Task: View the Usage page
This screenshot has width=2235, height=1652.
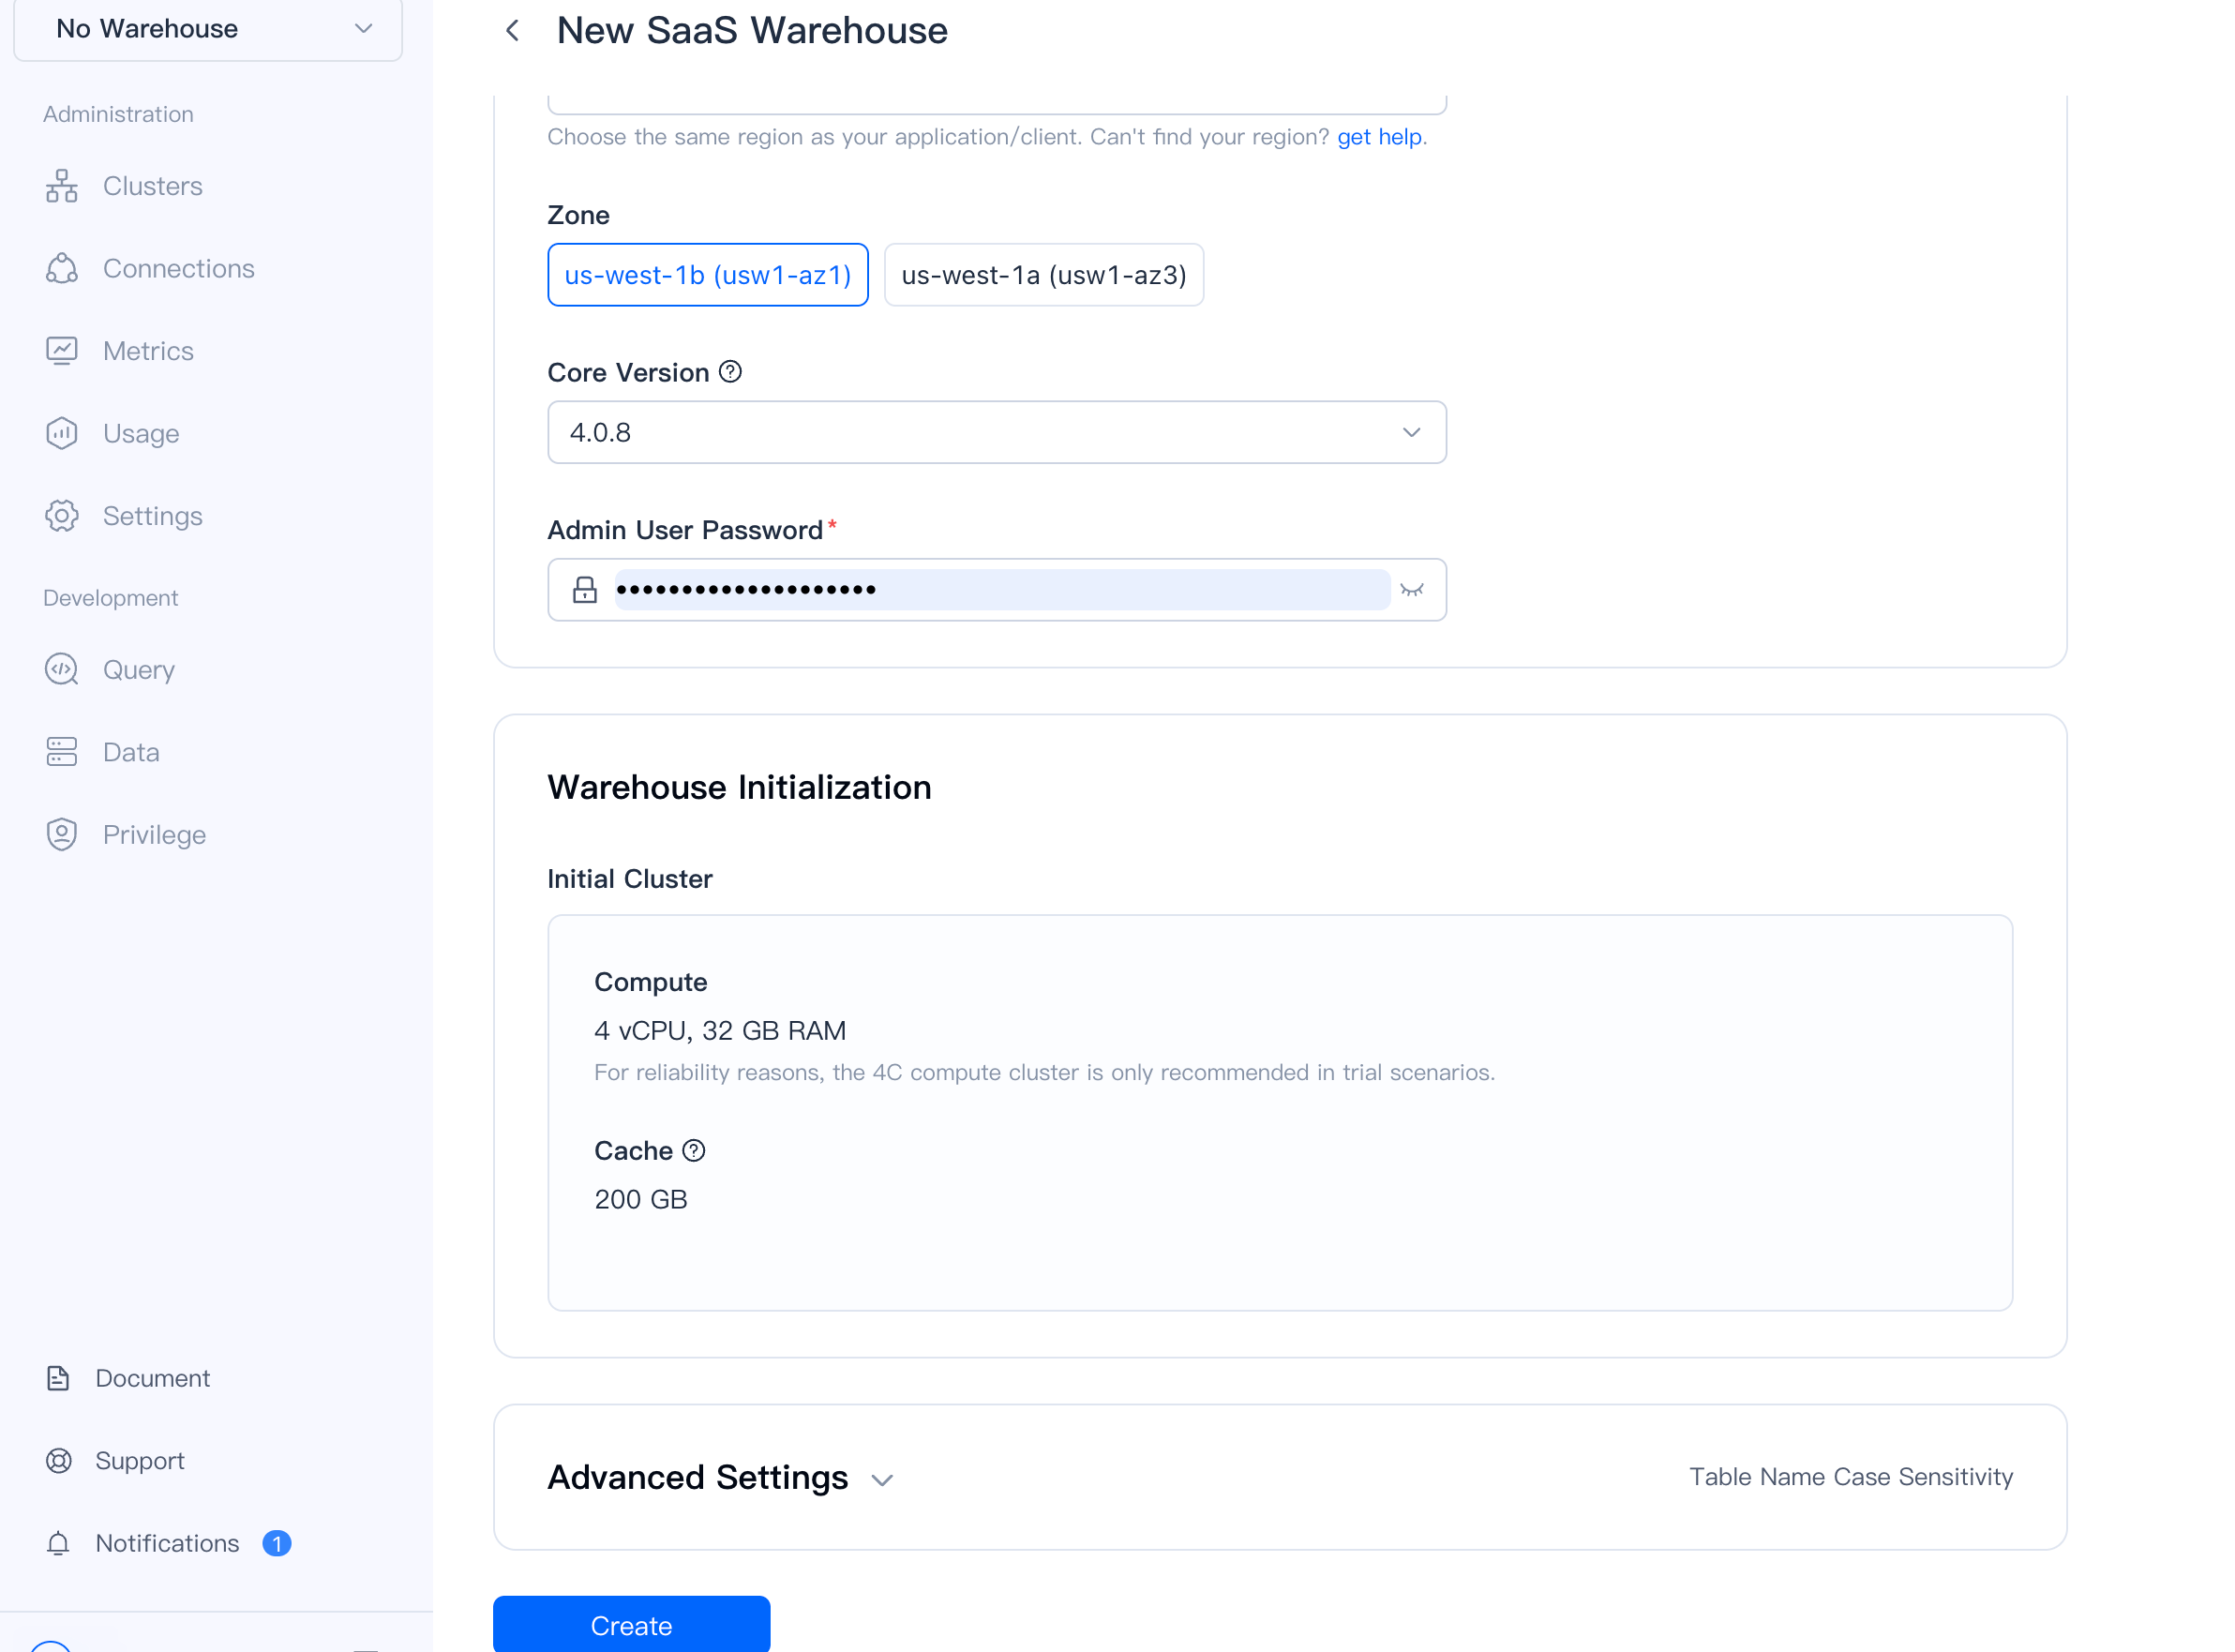Action: coord(140,433)
